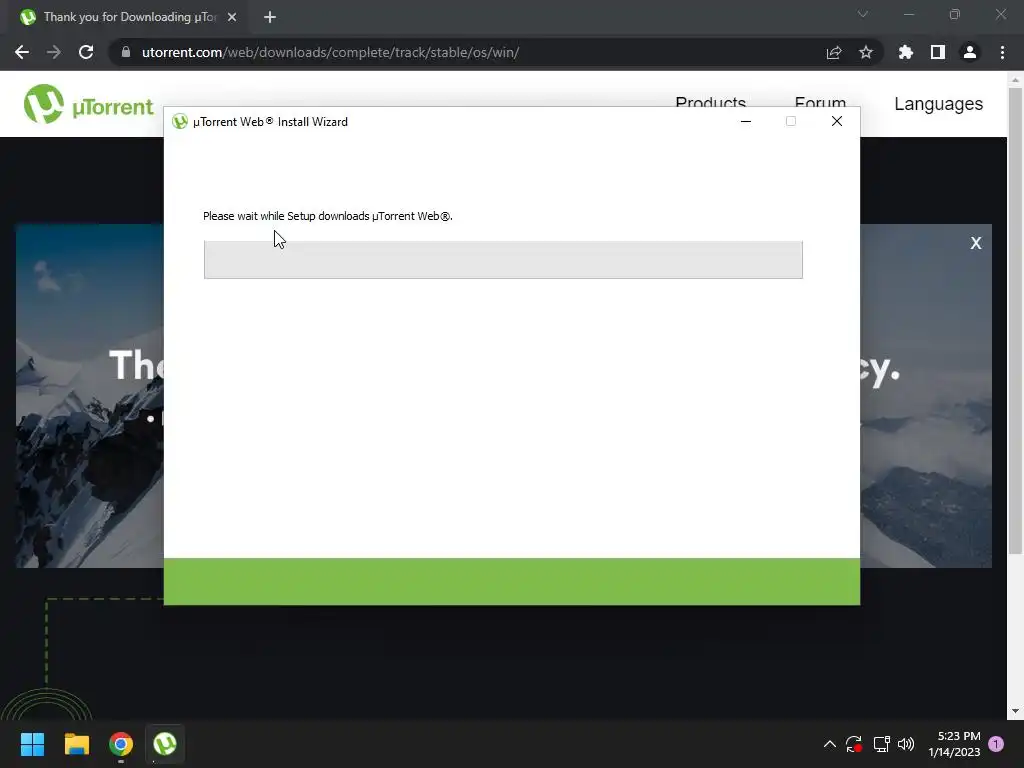Close the µTorrent Web Install Wizard
This screenshot has width=1024, height=768.
[837, 121]
